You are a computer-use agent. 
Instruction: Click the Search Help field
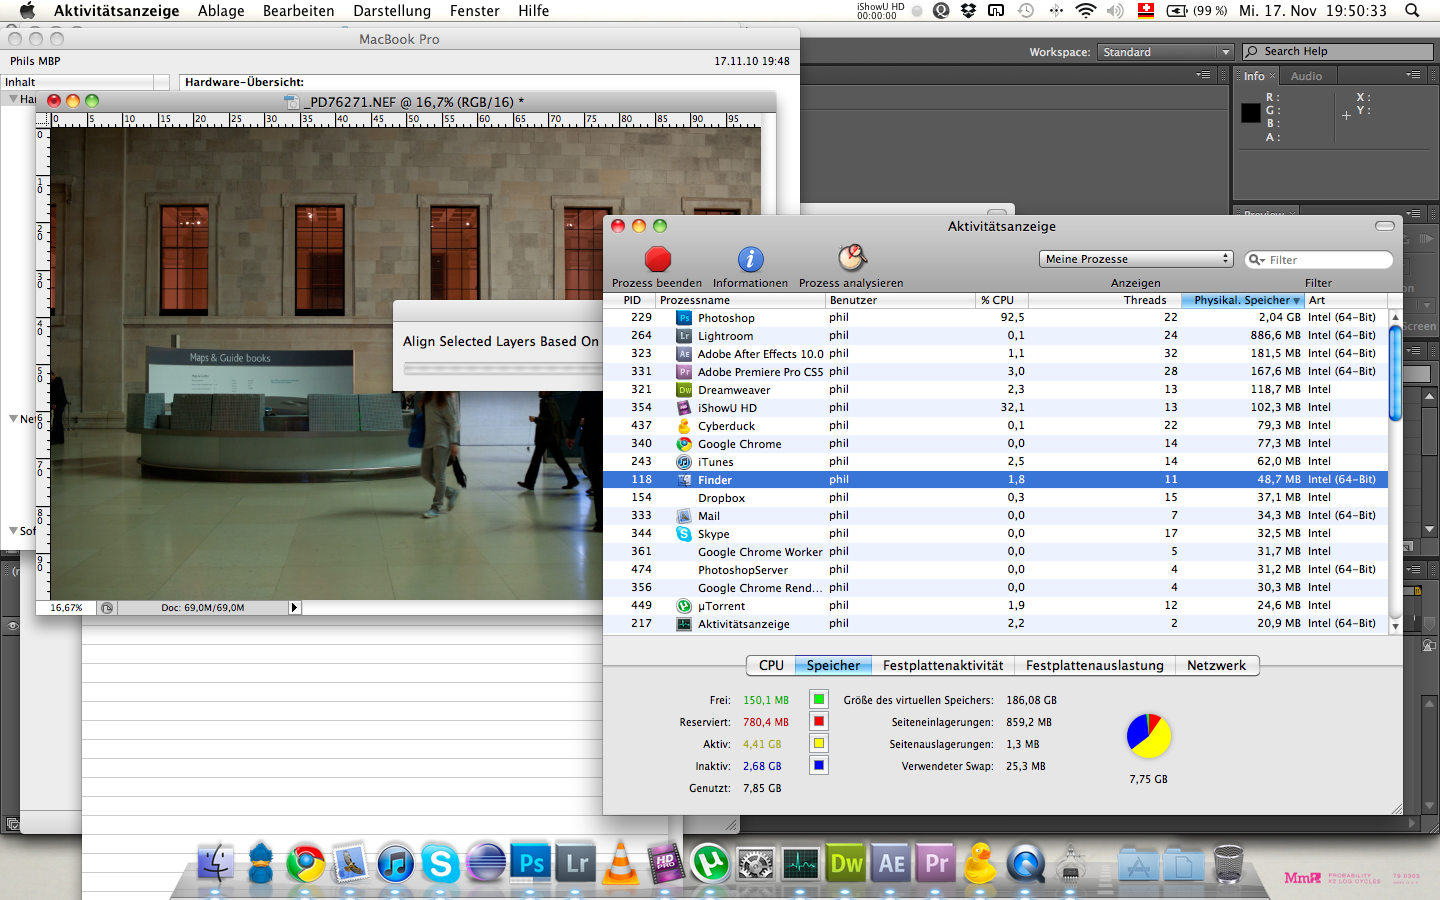1338,51
